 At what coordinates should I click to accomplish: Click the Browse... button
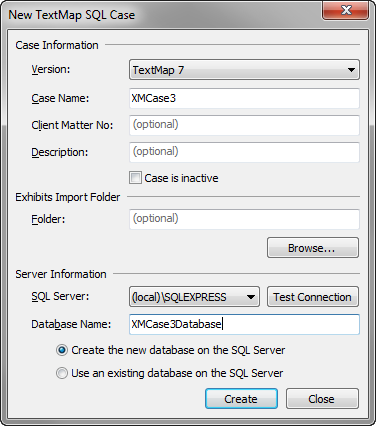pos(313,248)
